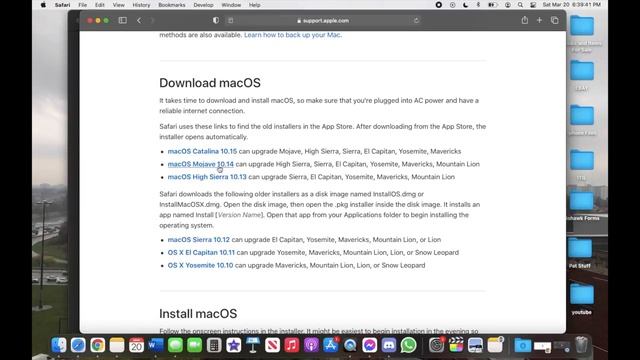Open OS X El Capitan 10.11 link

[x=201, y=252]
